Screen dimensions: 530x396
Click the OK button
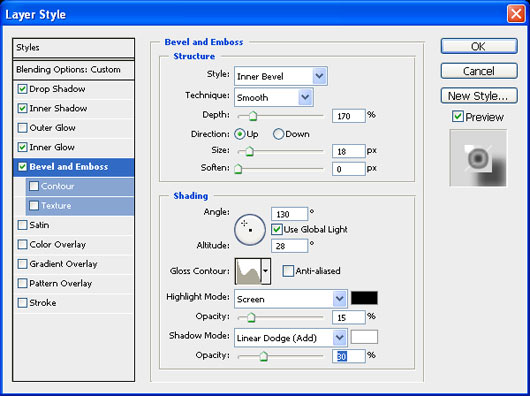[x=479, y=46]
